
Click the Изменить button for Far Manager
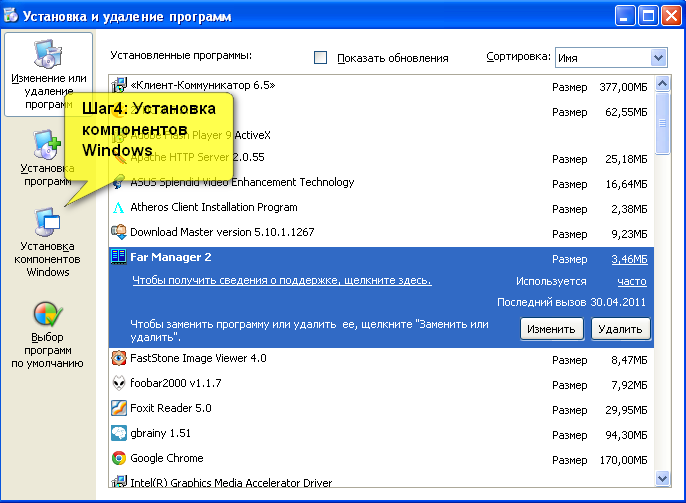(x=551, y=329)
